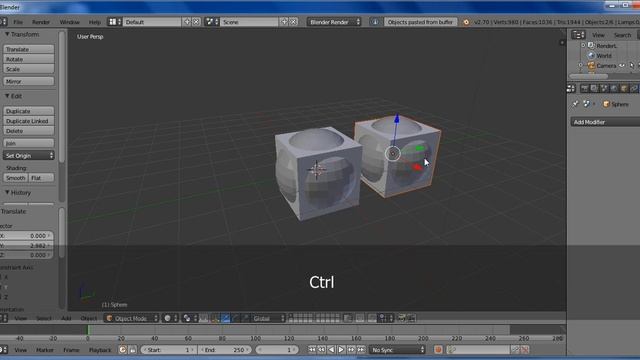Open the Render Layers properties tab
This screenshot has height=360, width=640.
pos(594,88)
